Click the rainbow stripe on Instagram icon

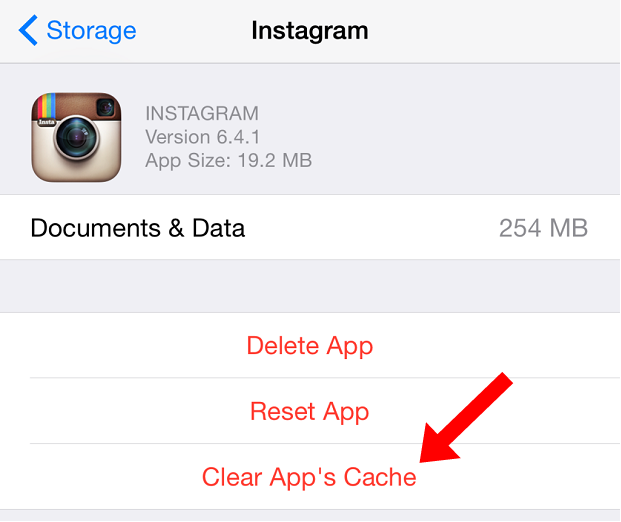pos(47,105)
